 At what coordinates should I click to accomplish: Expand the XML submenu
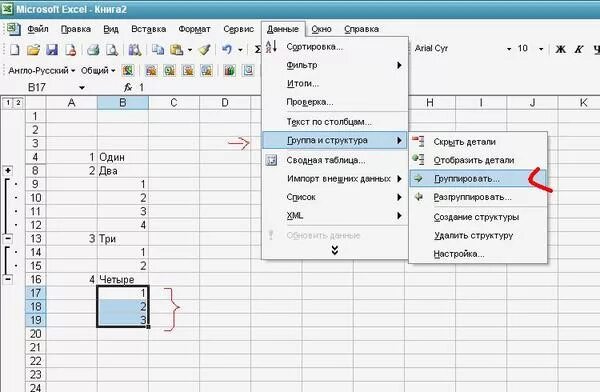click(335, 215)
